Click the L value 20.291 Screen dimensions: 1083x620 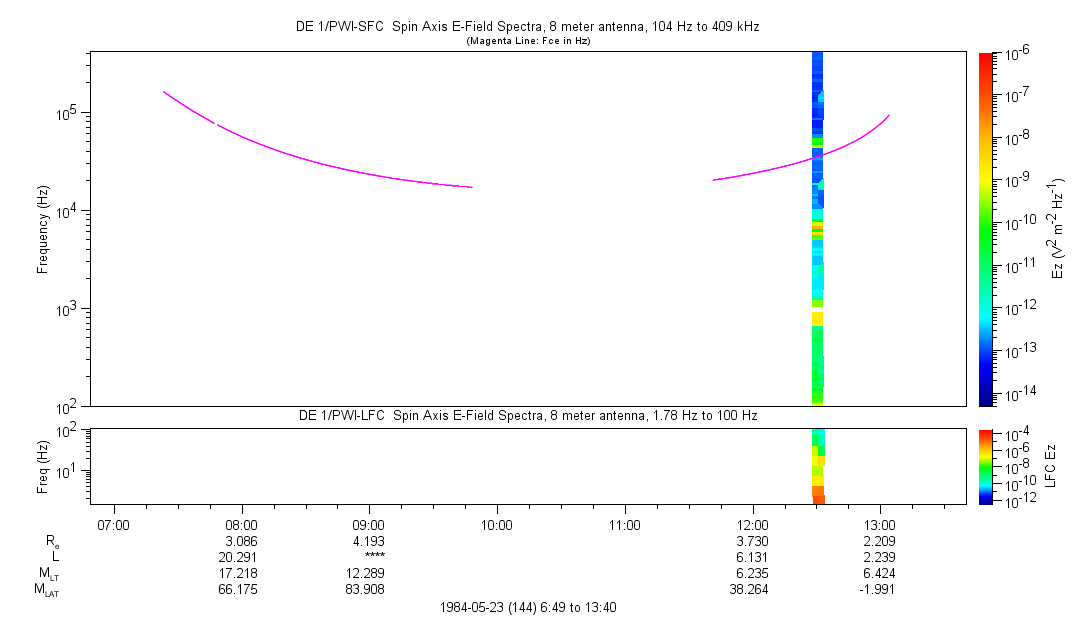241,557
